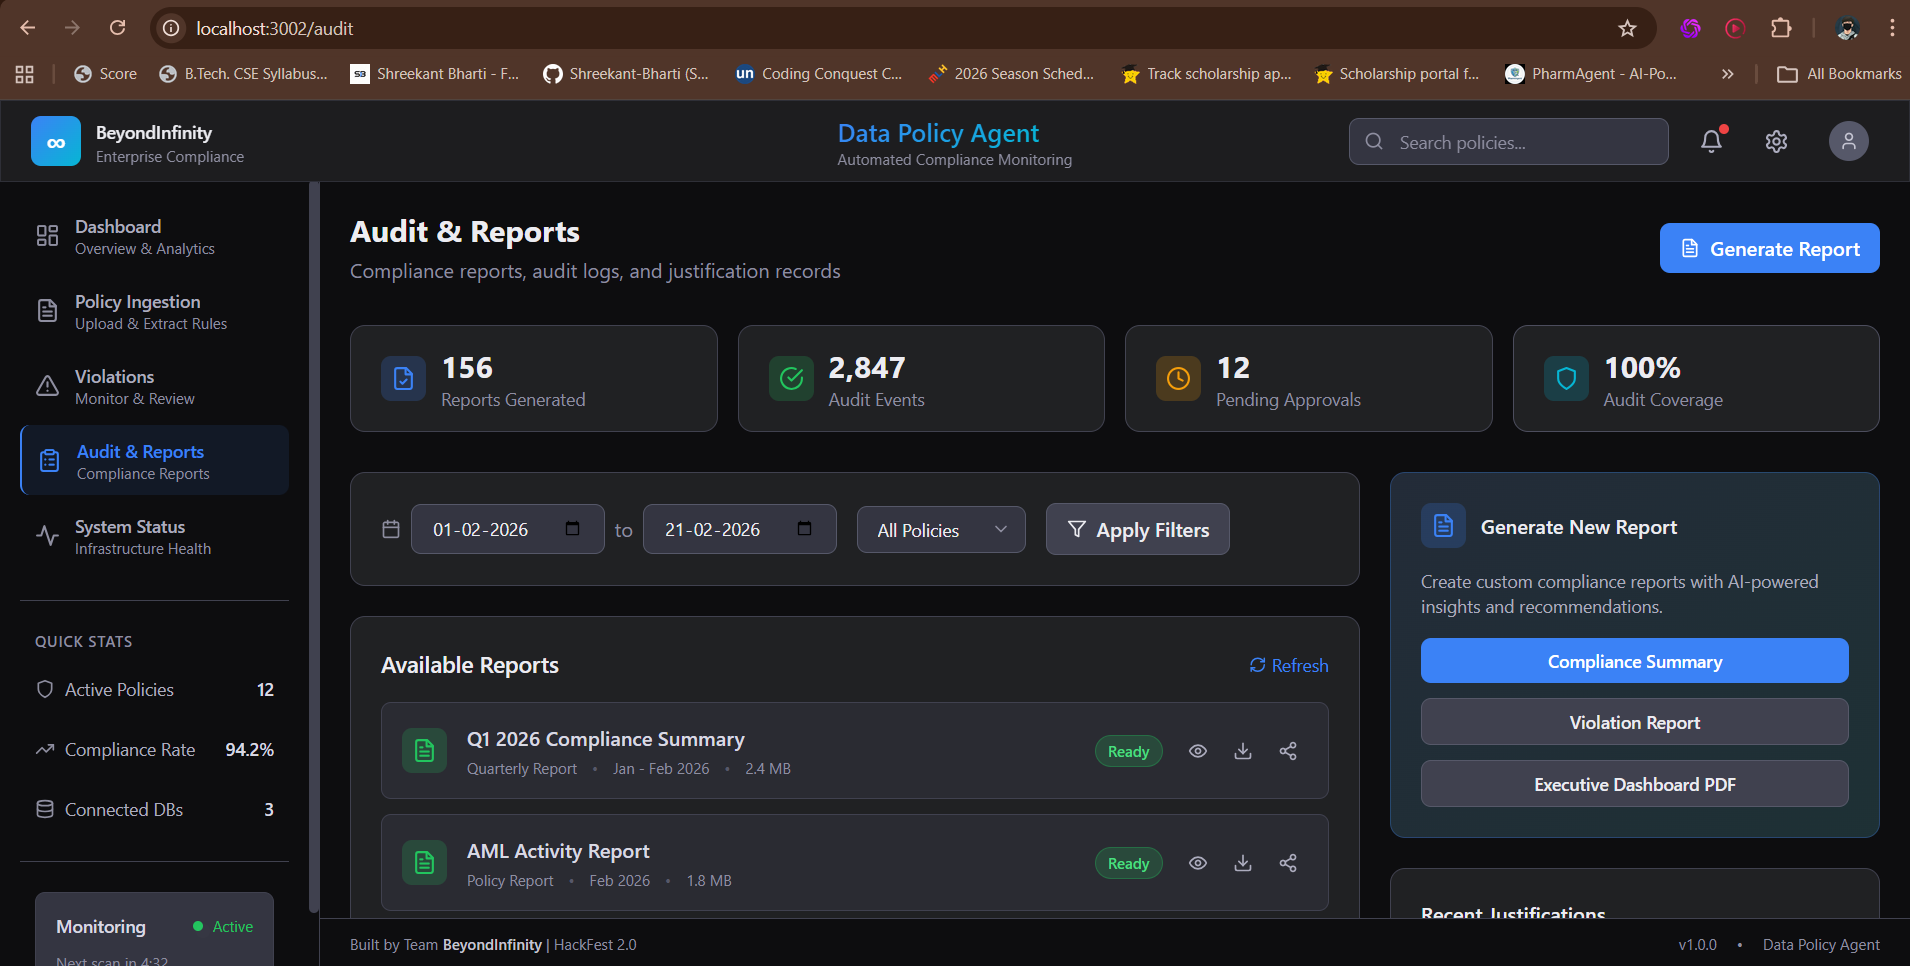The height and width of the screenshot is (966, 1910).
Task: Click the BeyondInfinity infinity logo
Action: point(56,141)
